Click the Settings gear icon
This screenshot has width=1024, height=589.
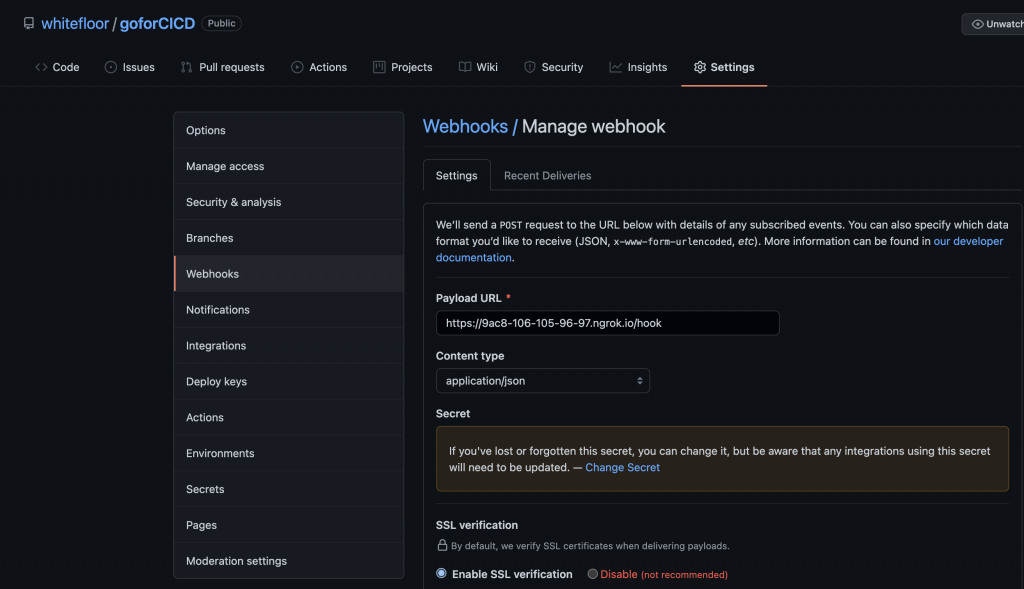point(699,67)
